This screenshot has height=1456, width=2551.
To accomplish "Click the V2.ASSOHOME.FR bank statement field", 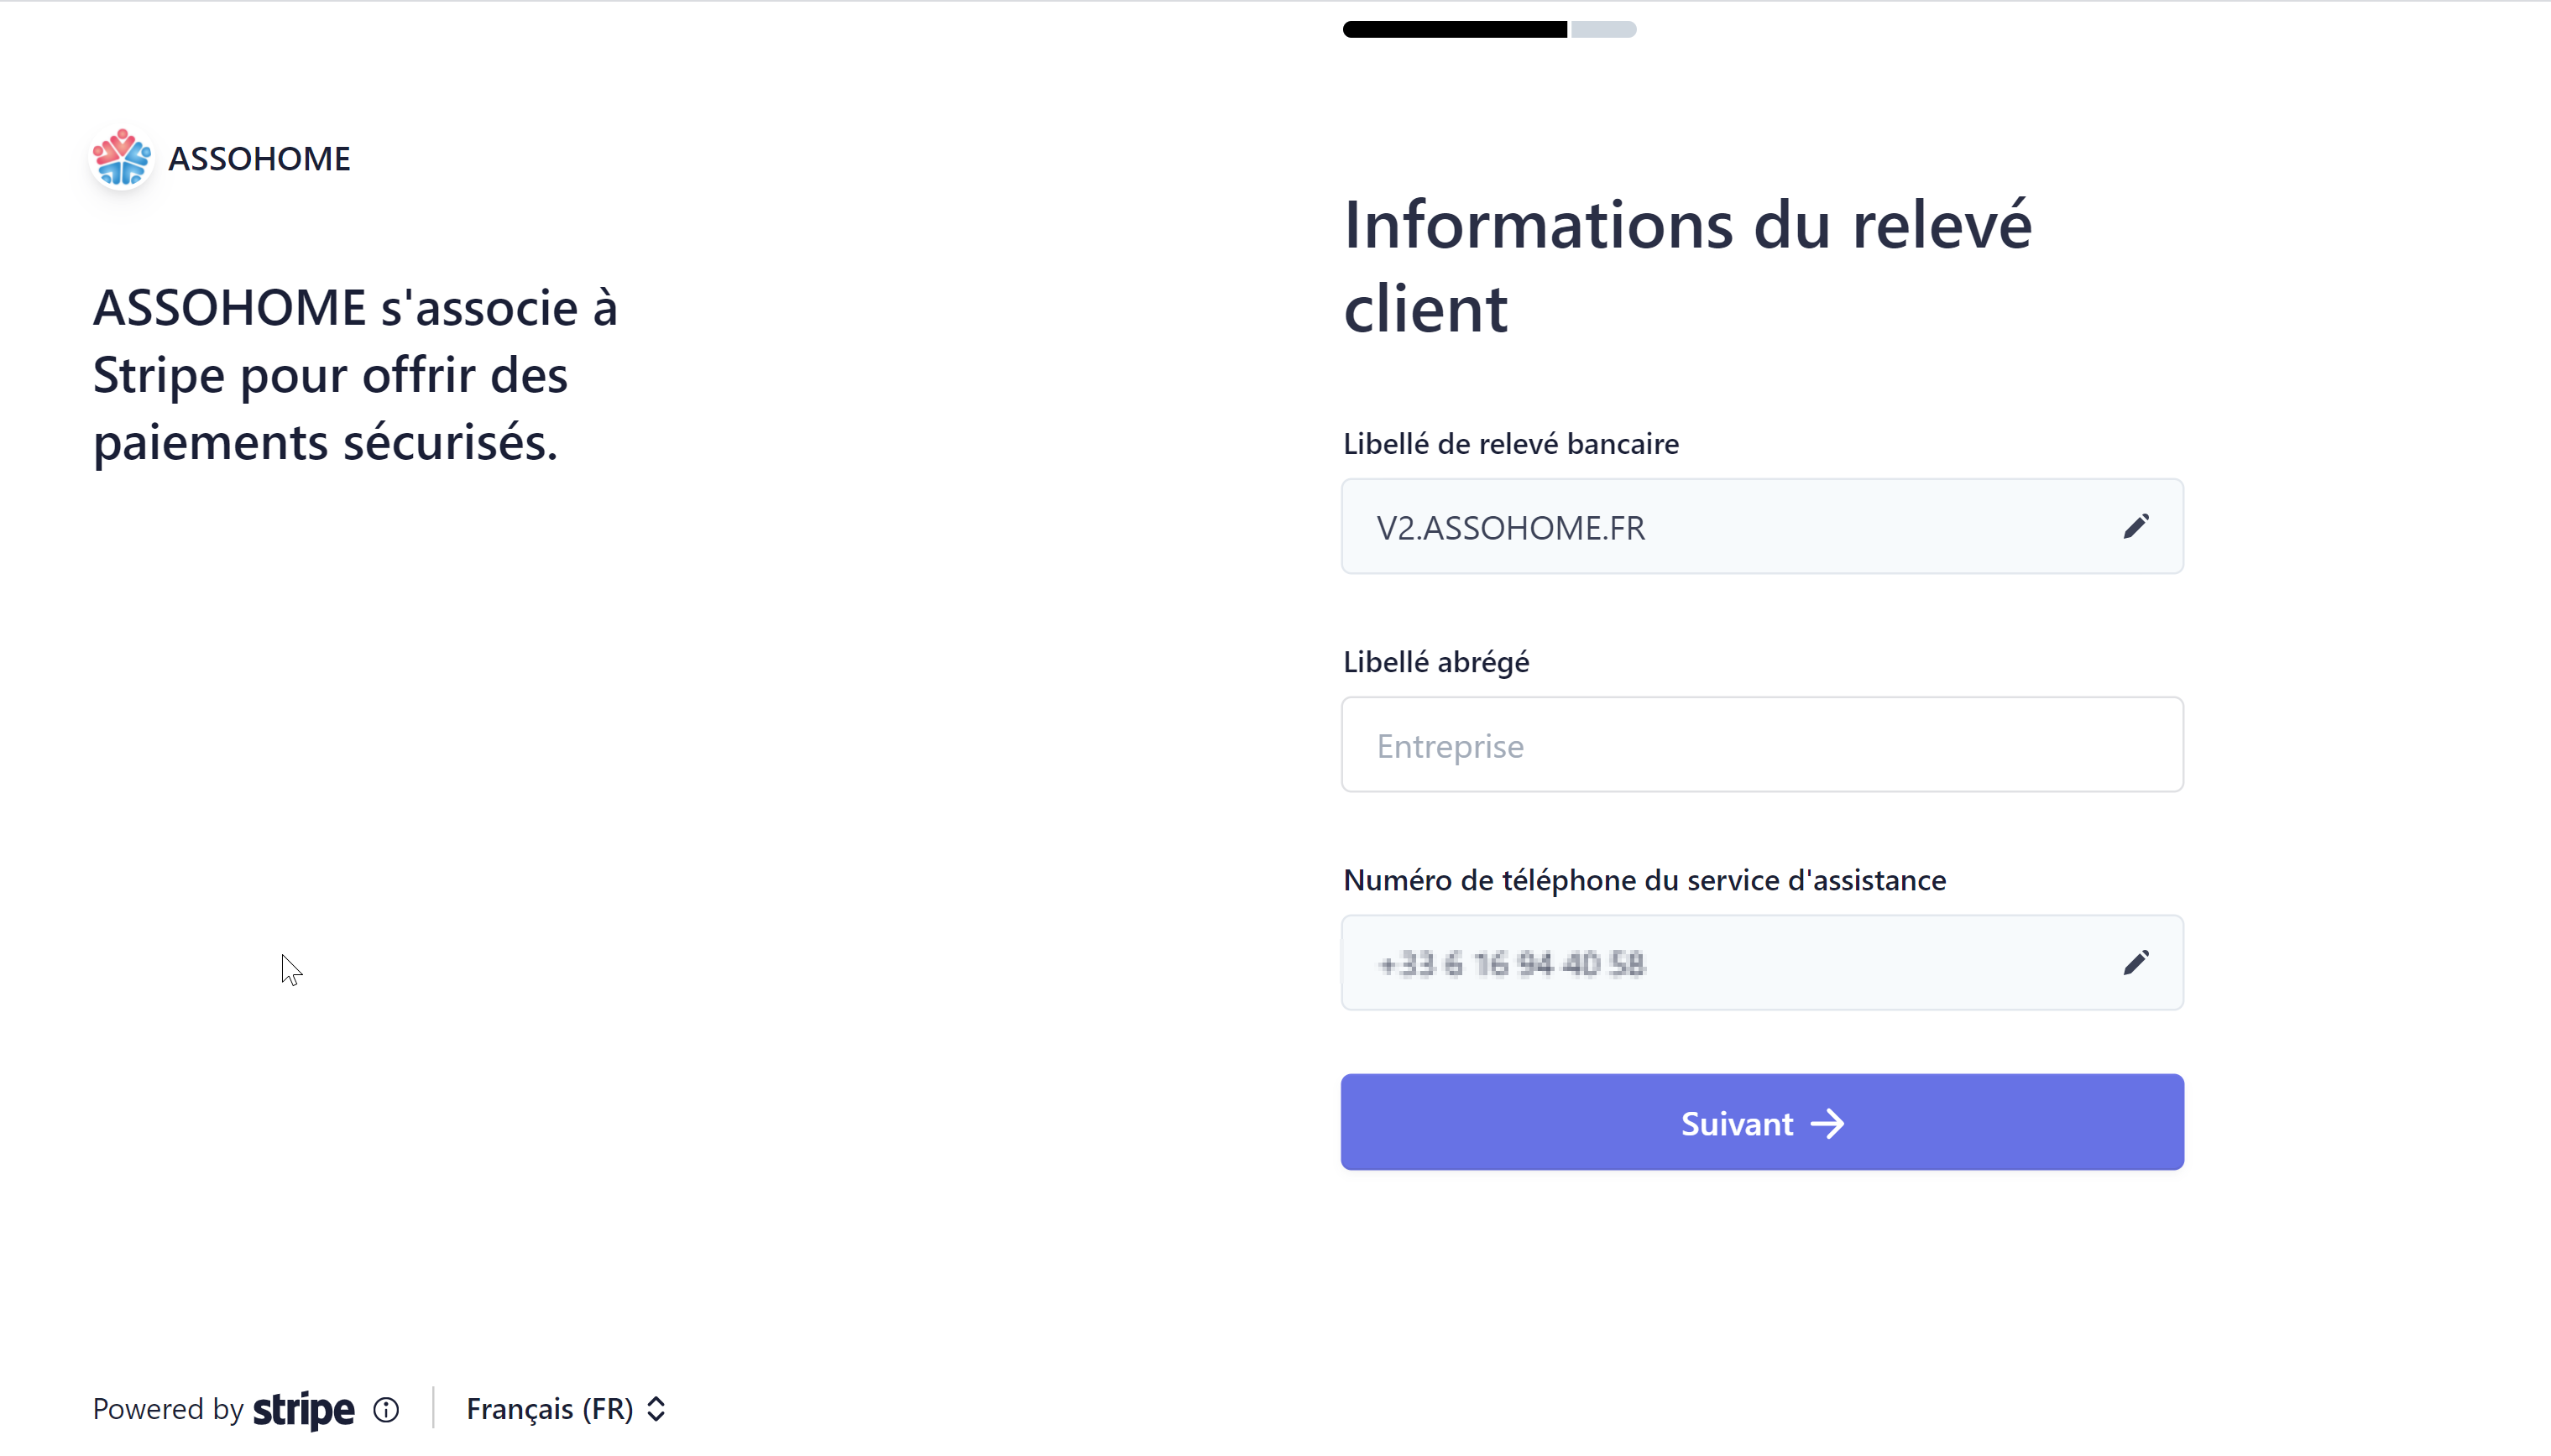I will tap(1720, 527).
